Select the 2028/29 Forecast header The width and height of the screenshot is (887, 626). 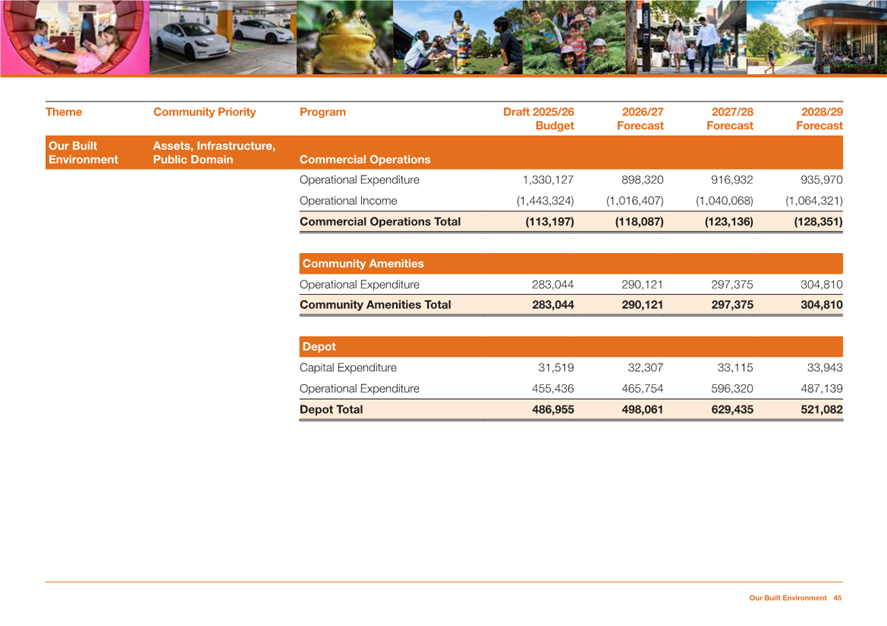819,119
